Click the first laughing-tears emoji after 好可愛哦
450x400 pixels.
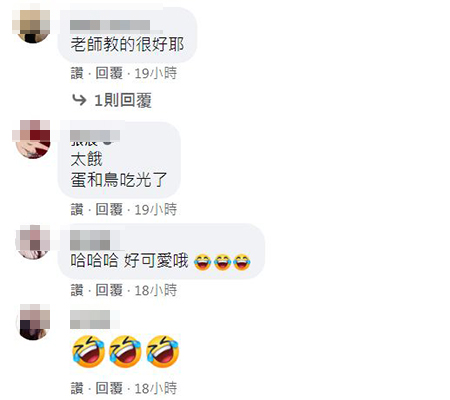(x=202, y=262)
